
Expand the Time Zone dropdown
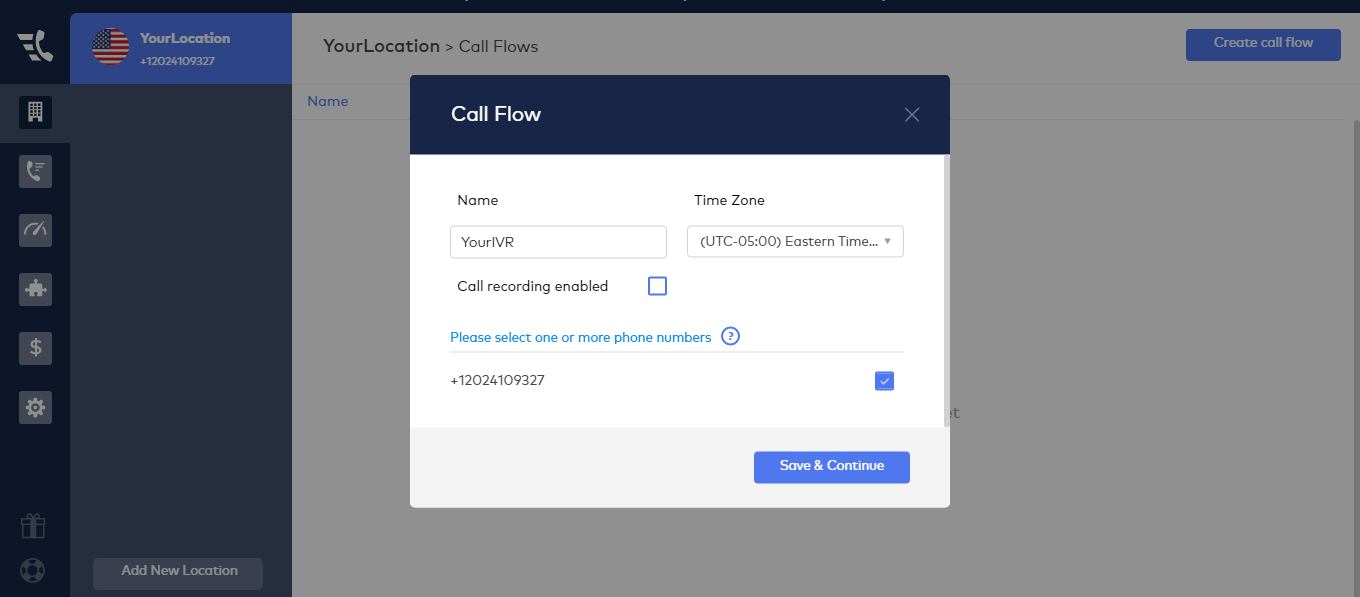click(x=795, y=241)
